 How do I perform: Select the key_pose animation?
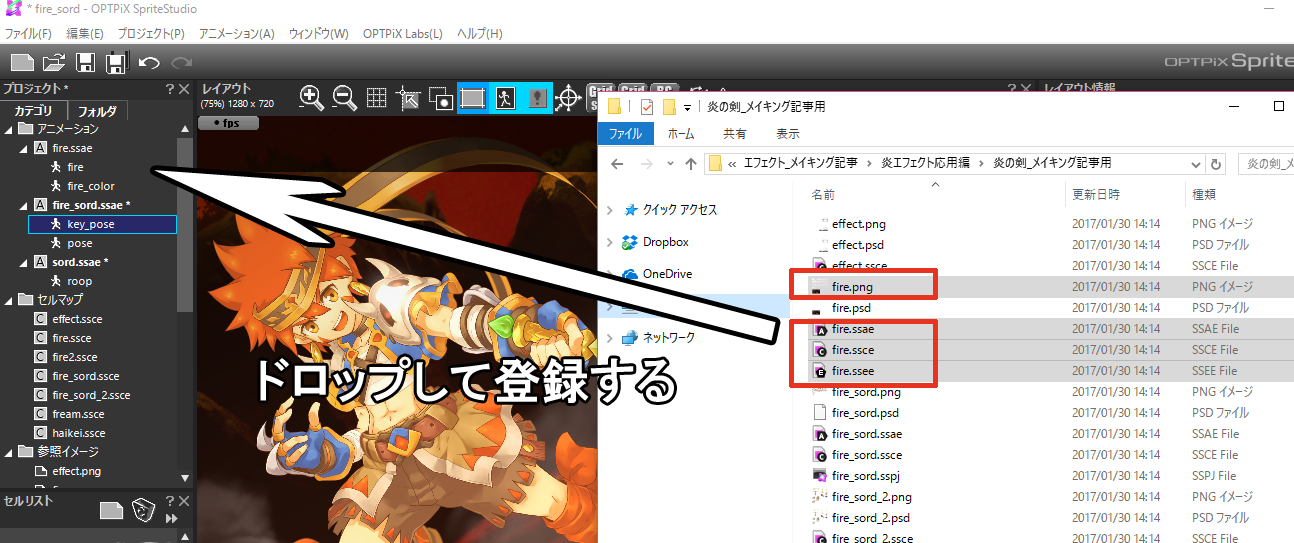[x=102, y=224]
